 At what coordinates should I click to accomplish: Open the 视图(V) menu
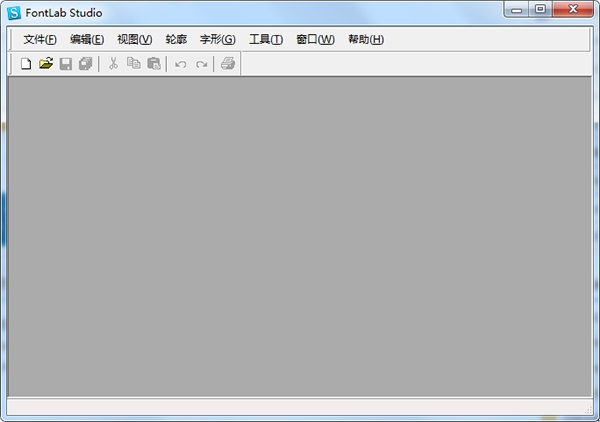[x=134, y=39]
